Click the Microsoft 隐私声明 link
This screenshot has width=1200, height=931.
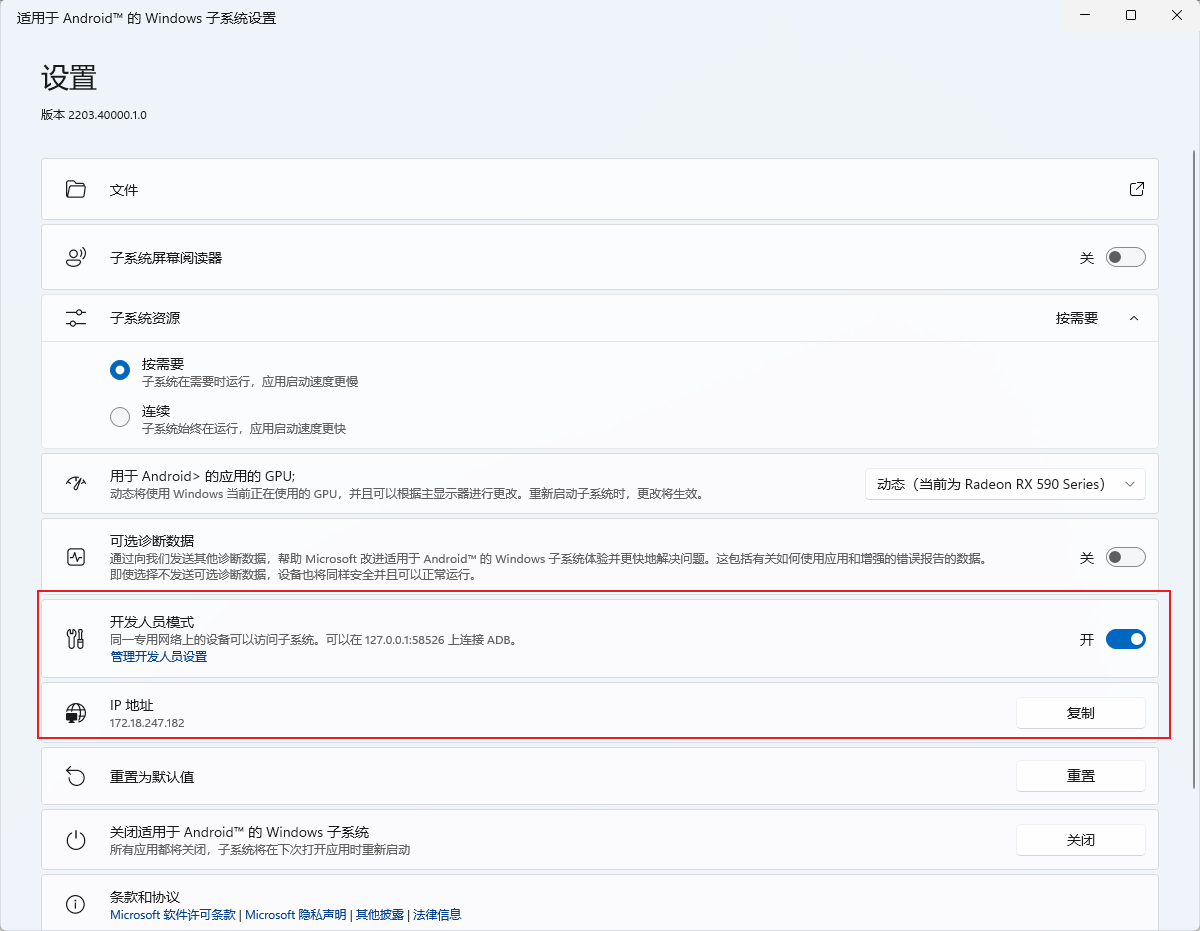tap(297, 914)
